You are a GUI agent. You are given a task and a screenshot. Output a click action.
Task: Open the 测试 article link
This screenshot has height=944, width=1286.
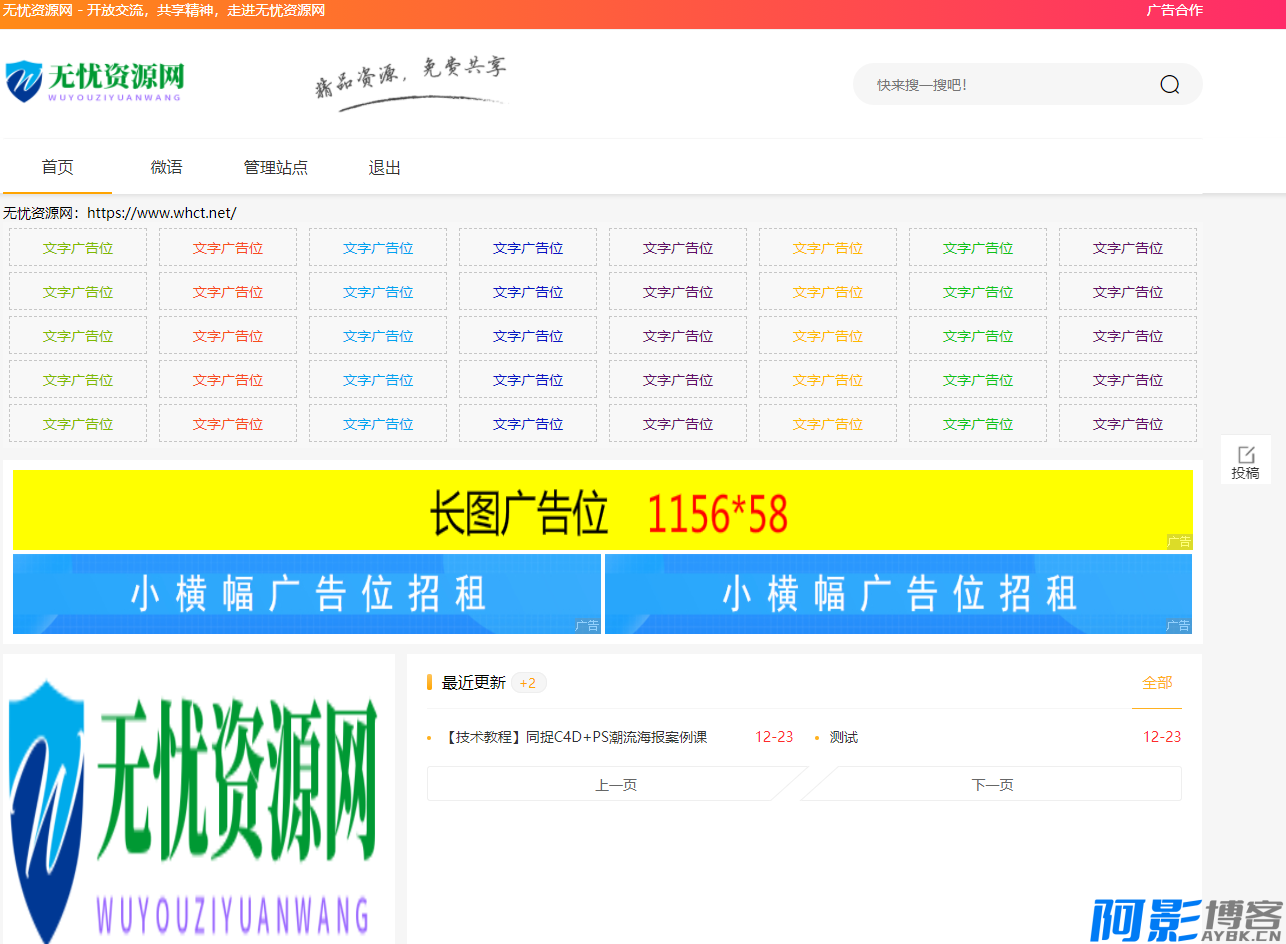(x=844, y=737)
